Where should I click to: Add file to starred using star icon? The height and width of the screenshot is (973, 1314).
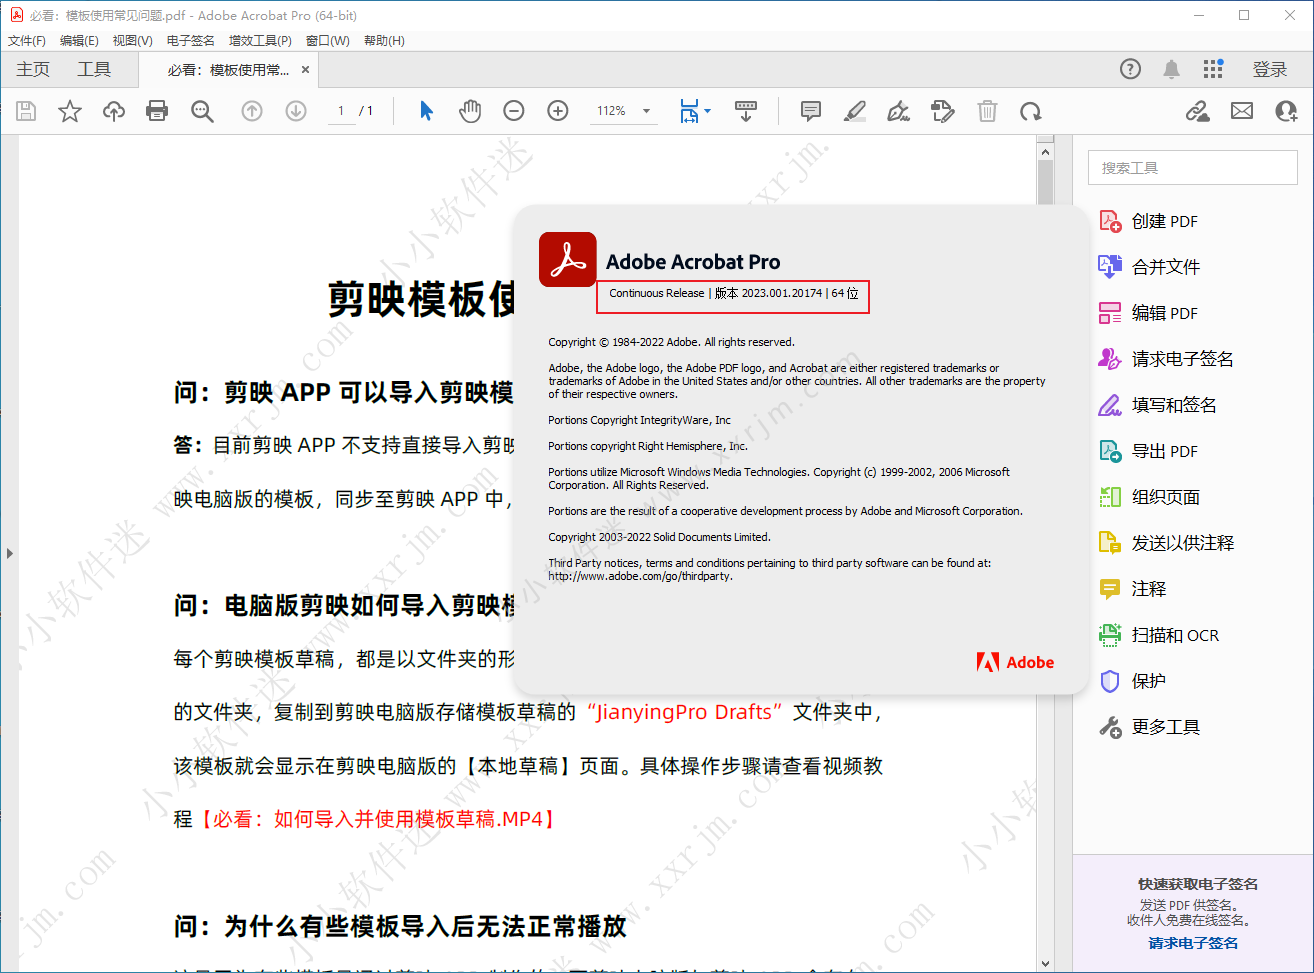pos(70,111)
